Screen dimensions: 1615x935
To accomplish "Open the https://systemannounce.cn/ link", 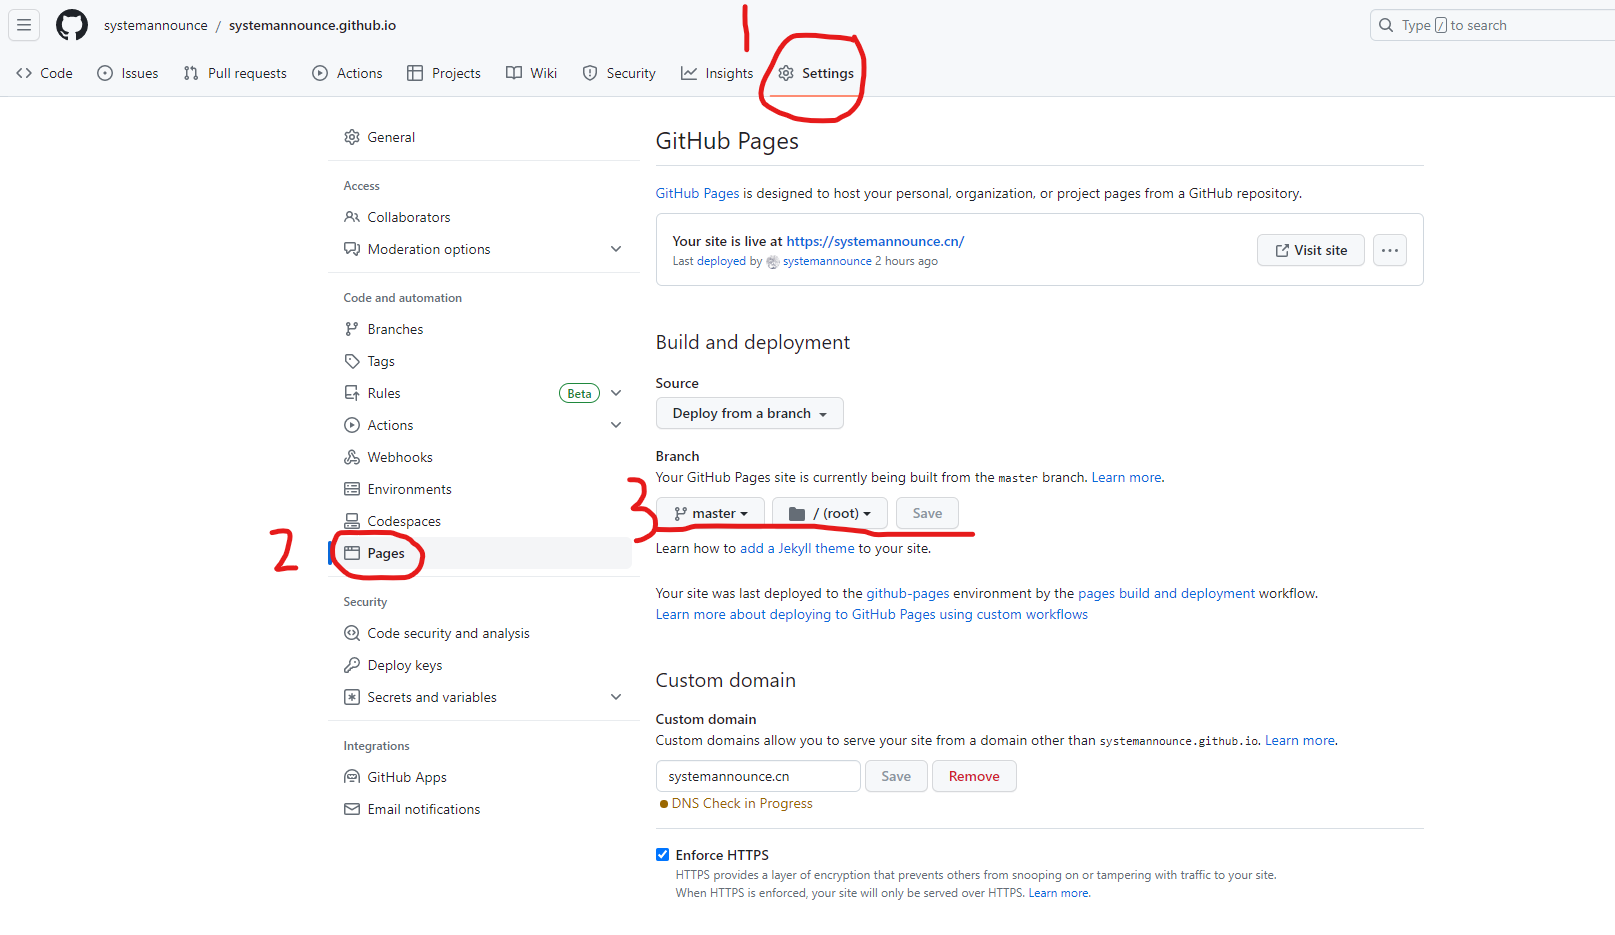I will pyautogui.click(x=875, y=241).
